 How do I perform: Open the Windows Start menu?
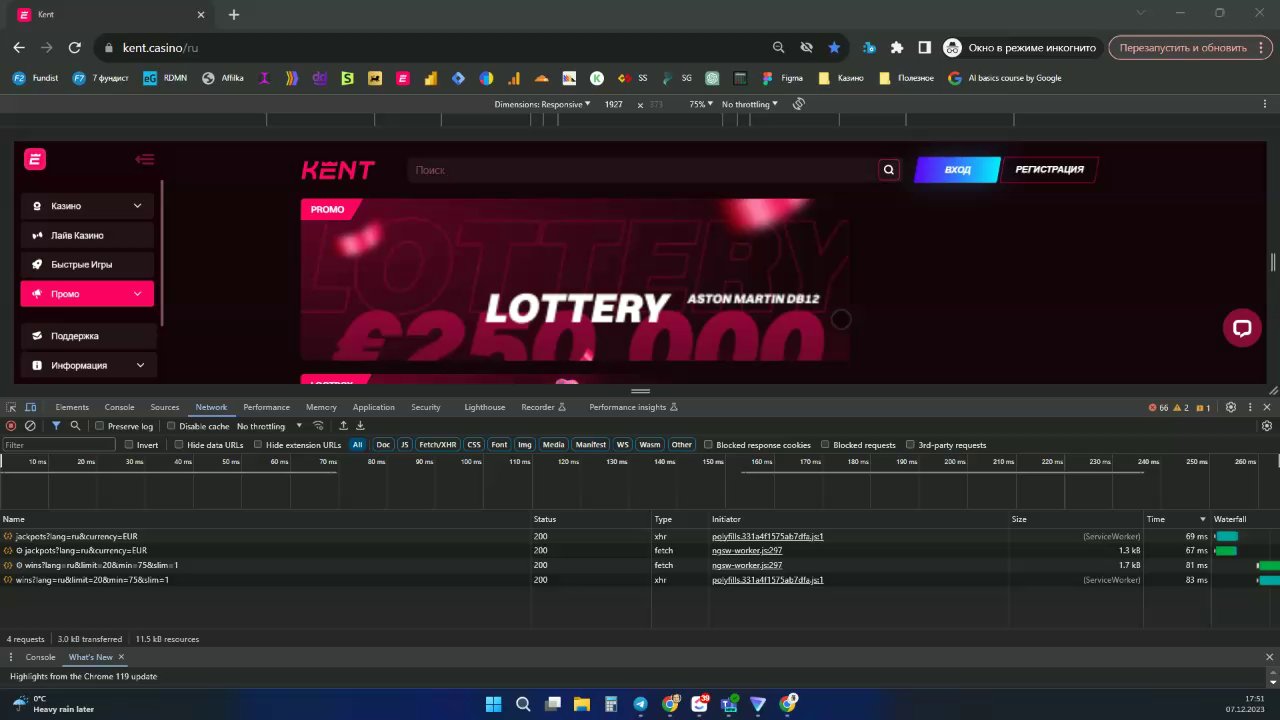click(x=493, y=704)
